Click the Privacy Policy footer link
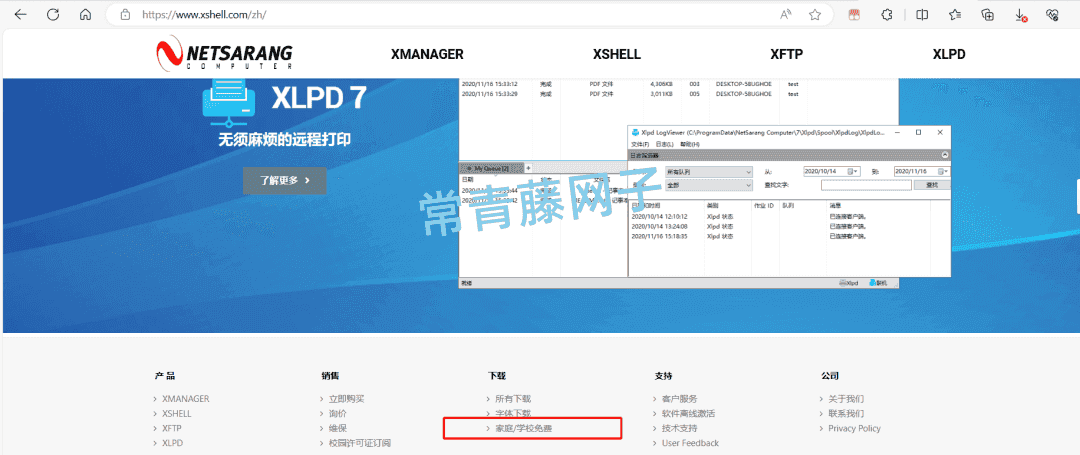This screenshot has width=1080, height=455. tap(854, 428)
